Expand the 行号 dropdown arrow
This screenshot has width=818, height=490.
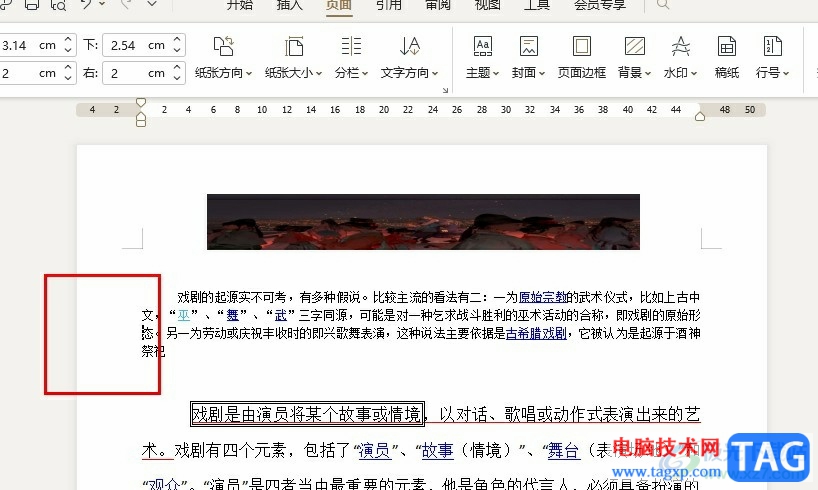[786, 74]
